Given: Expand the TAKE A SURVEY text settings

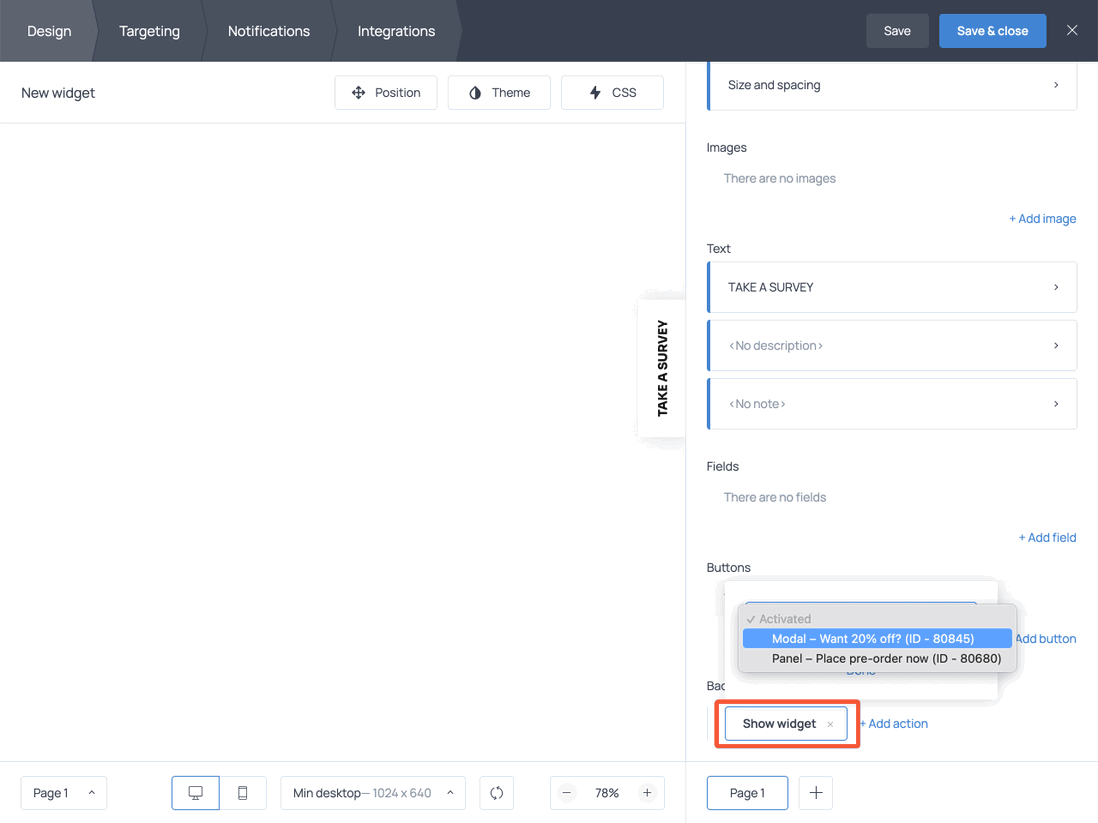Looking at the screenshot, I should pyautogui.click(x=891, y=287).
